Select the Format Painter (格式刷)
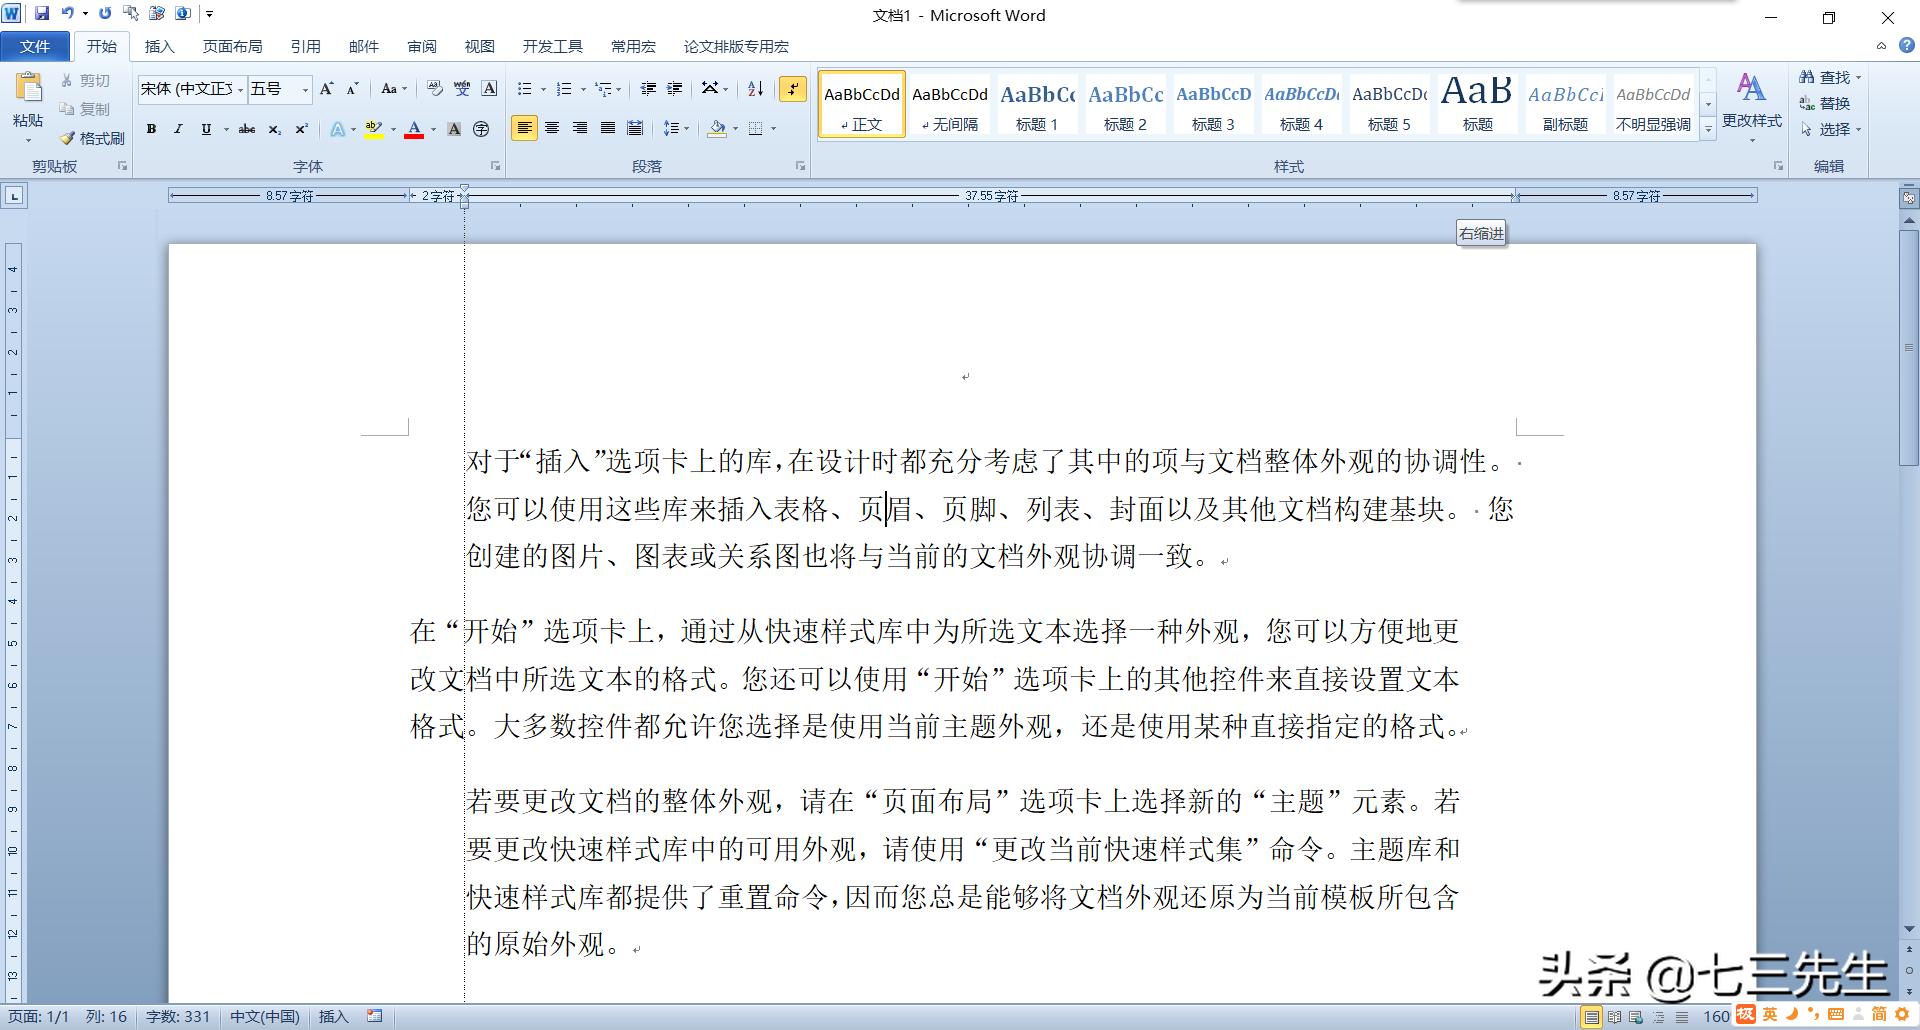 (x=97, y=137)
